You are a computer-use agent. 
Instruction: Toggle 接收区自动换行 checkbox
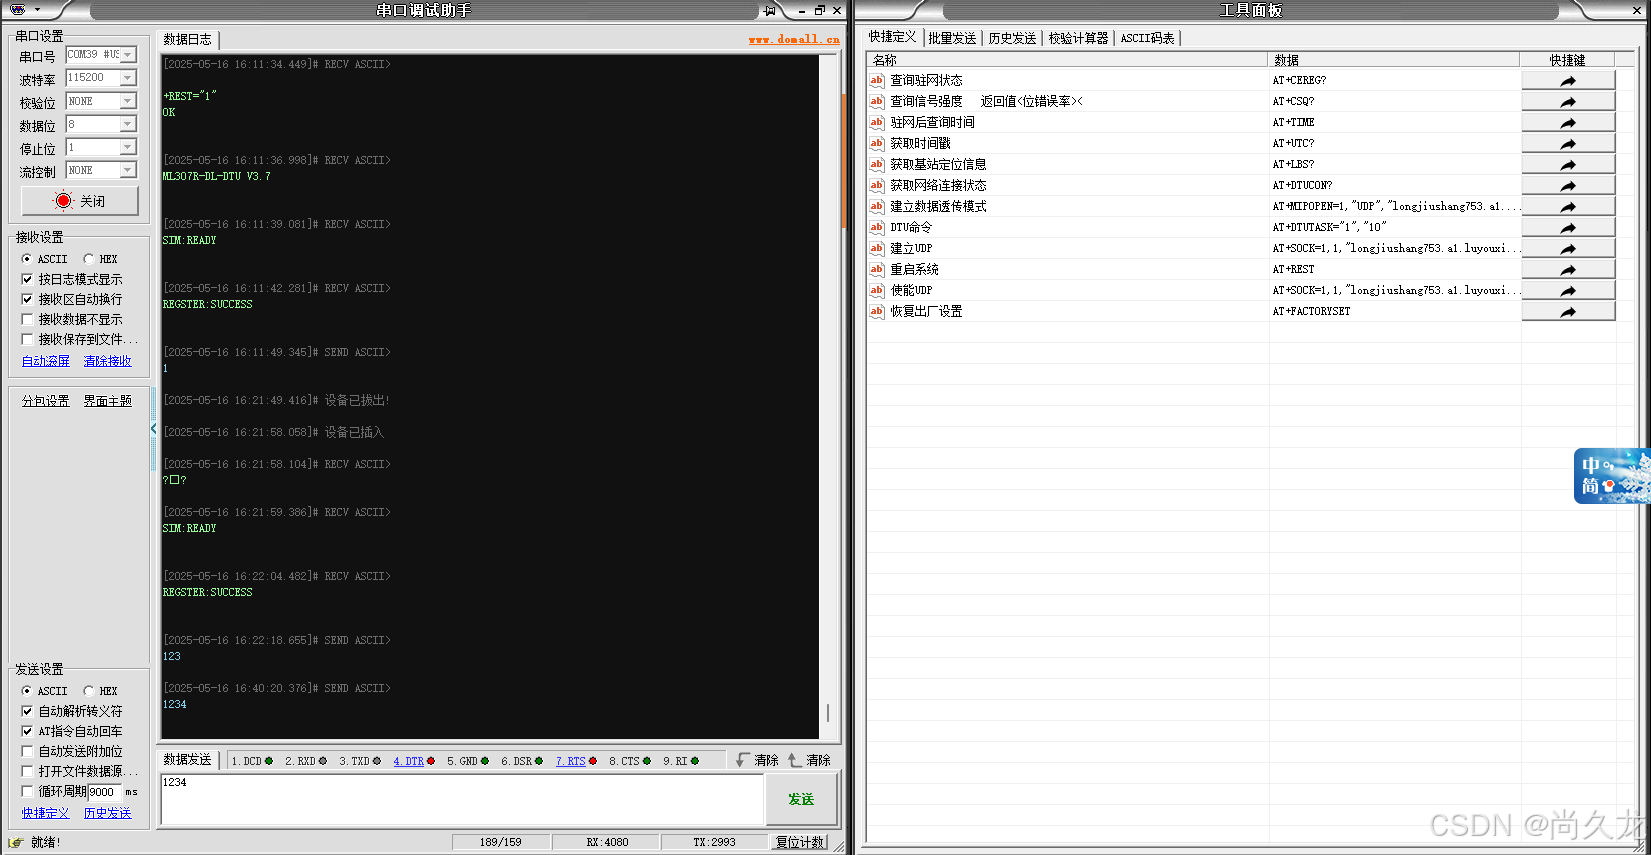pyautogui.click(x=27, y=299)
